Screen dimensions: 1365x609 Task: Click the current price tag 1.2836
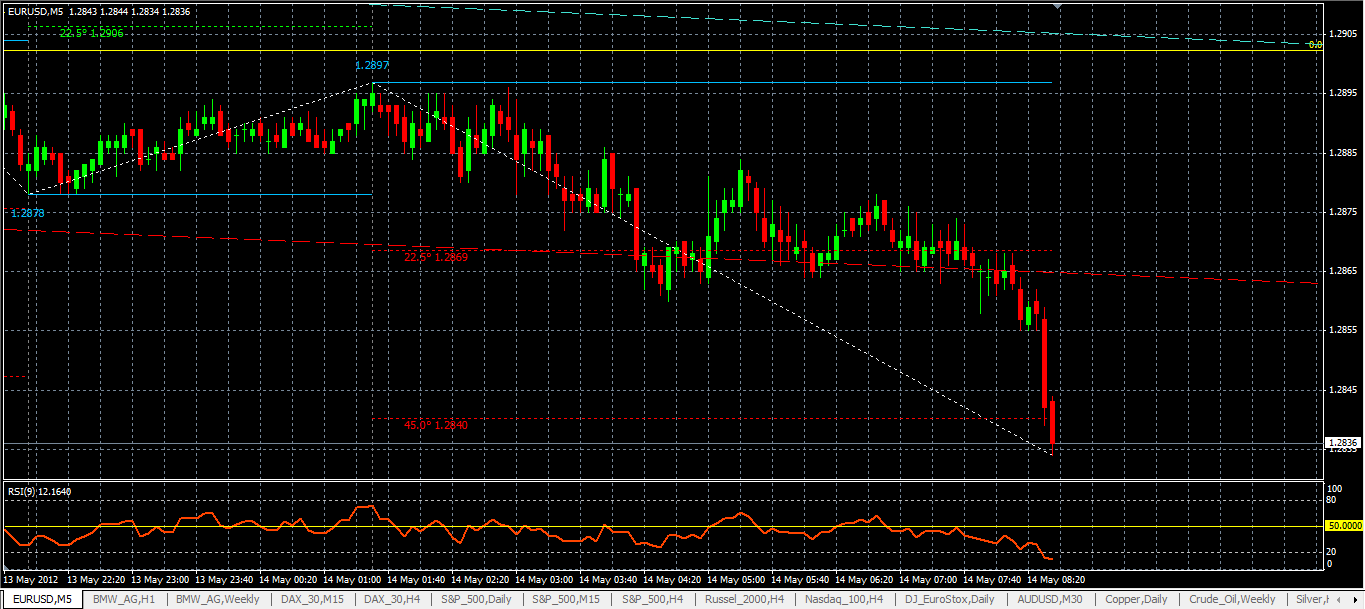tap(1341, 442)
